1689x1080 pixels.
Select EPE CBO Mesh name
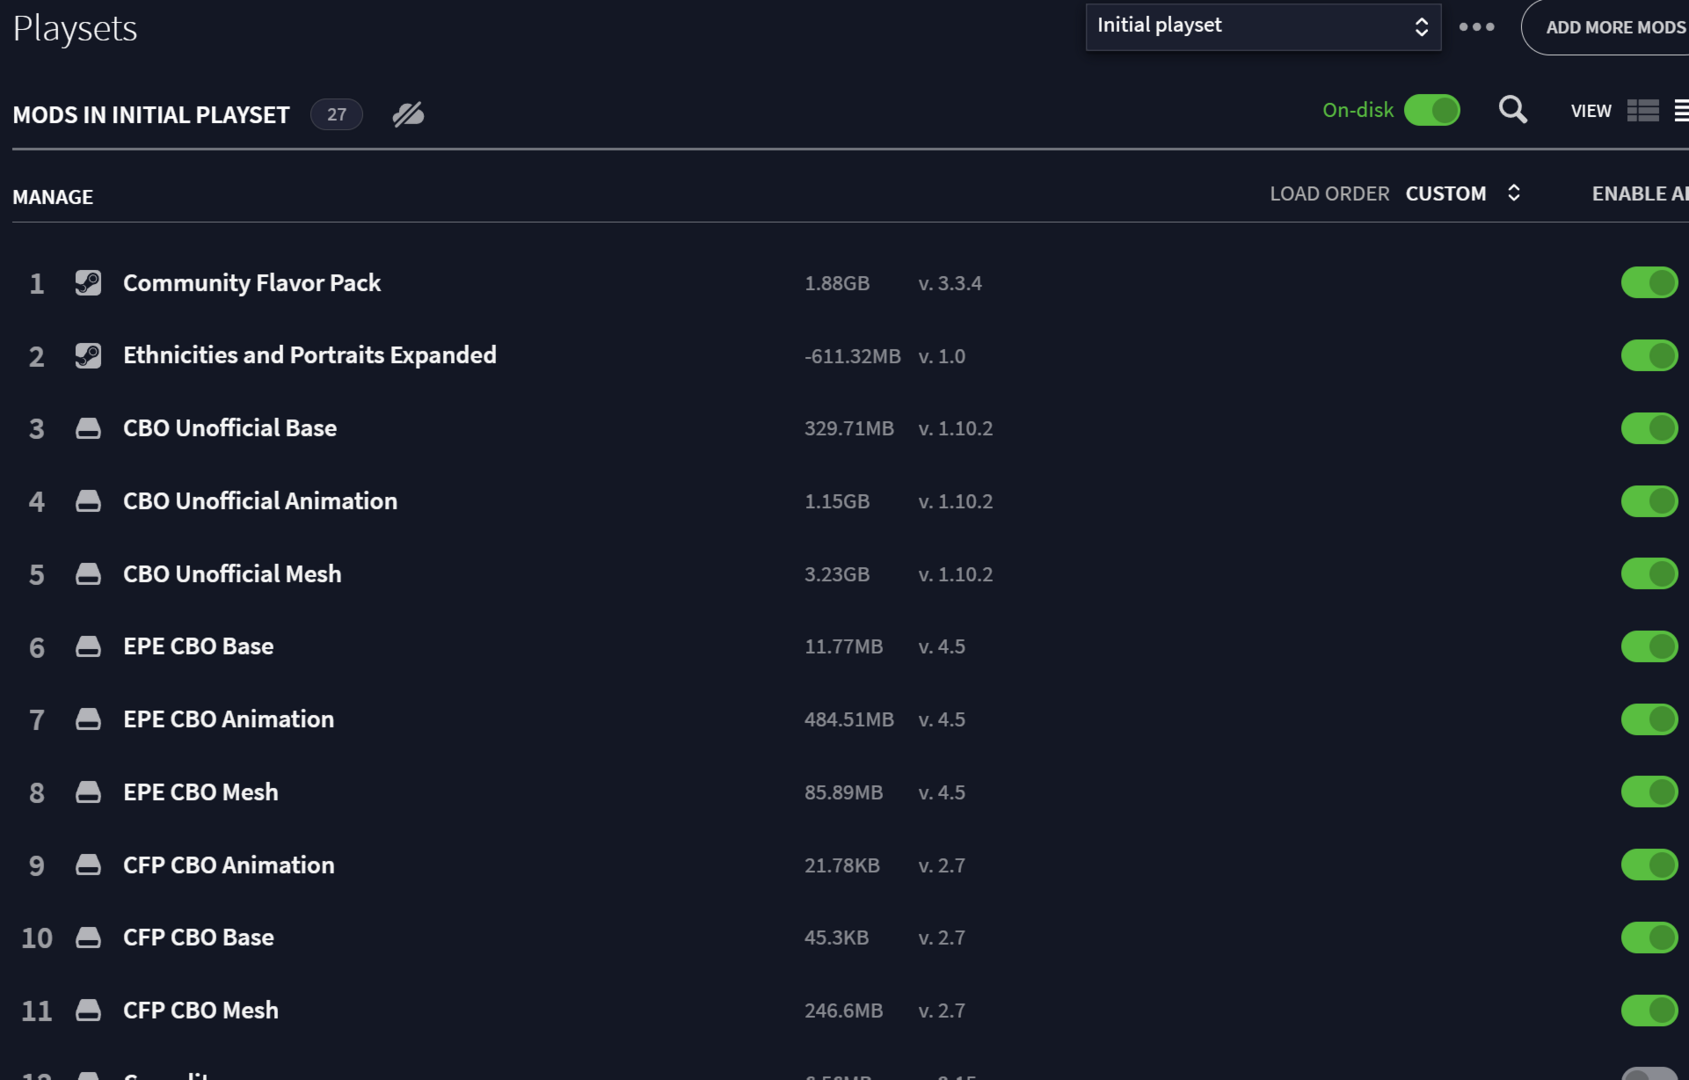[x=201, y=792]
